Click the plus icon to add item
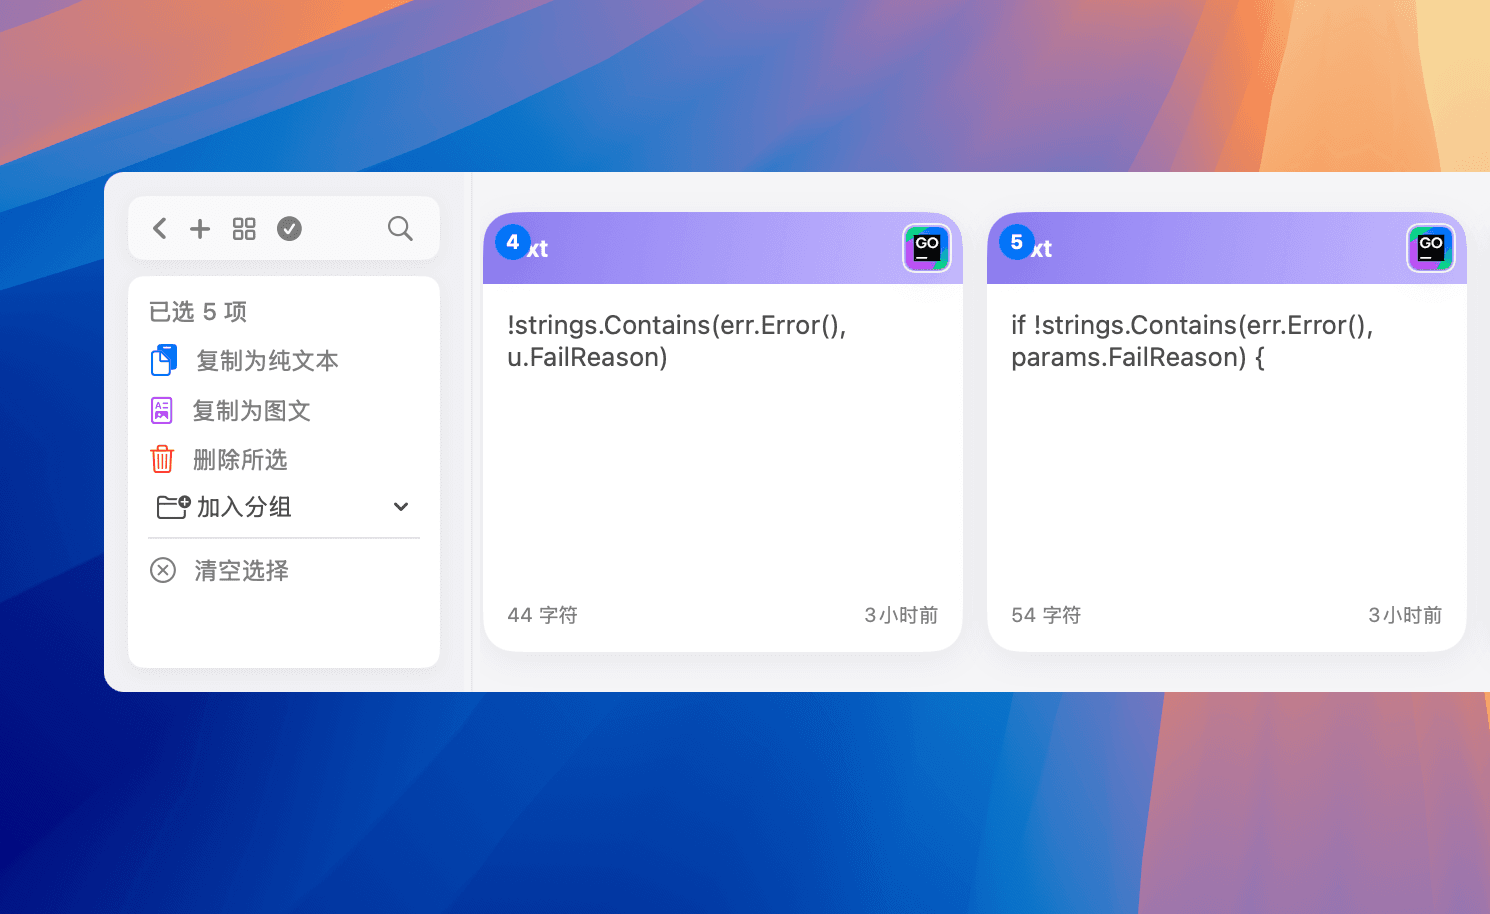Screen dimensions: 1490x914 pos(200,229)
